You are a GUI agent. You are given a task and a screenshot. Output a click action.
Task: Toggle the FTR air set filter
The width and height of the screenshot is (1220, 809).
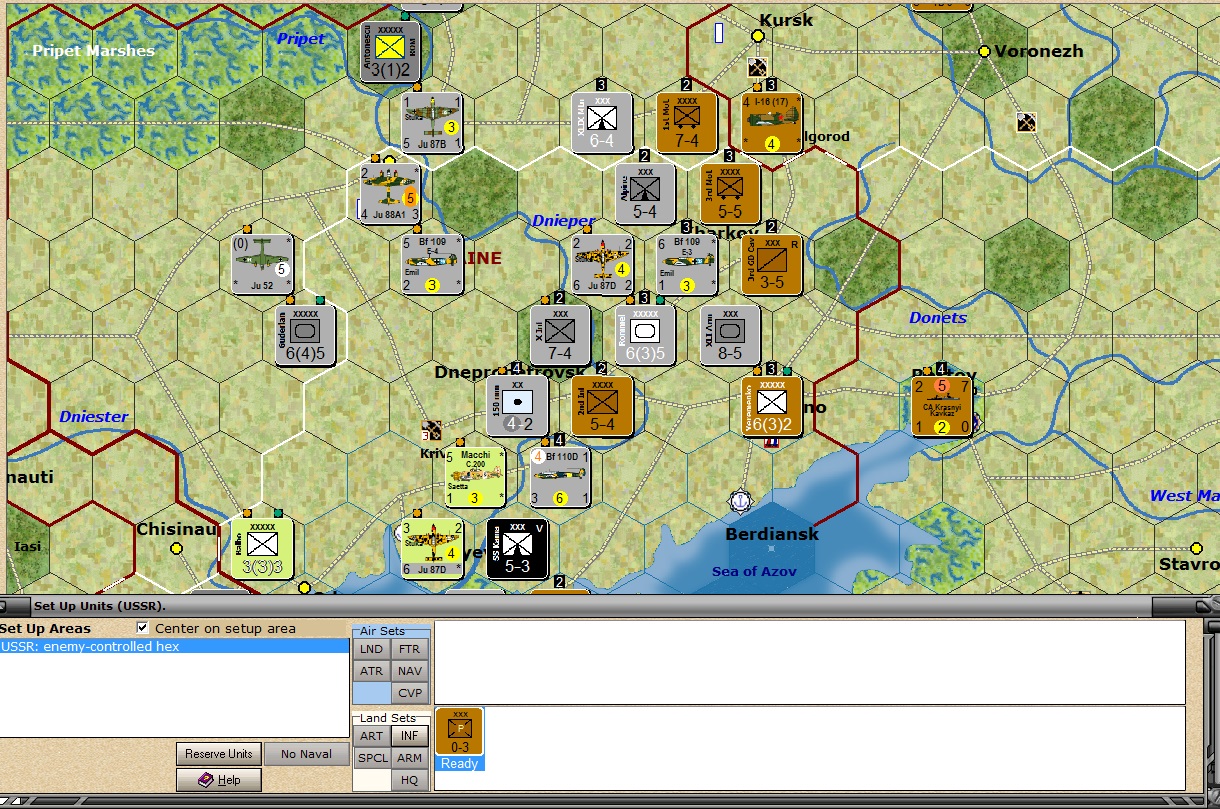(x=409, y=649)
